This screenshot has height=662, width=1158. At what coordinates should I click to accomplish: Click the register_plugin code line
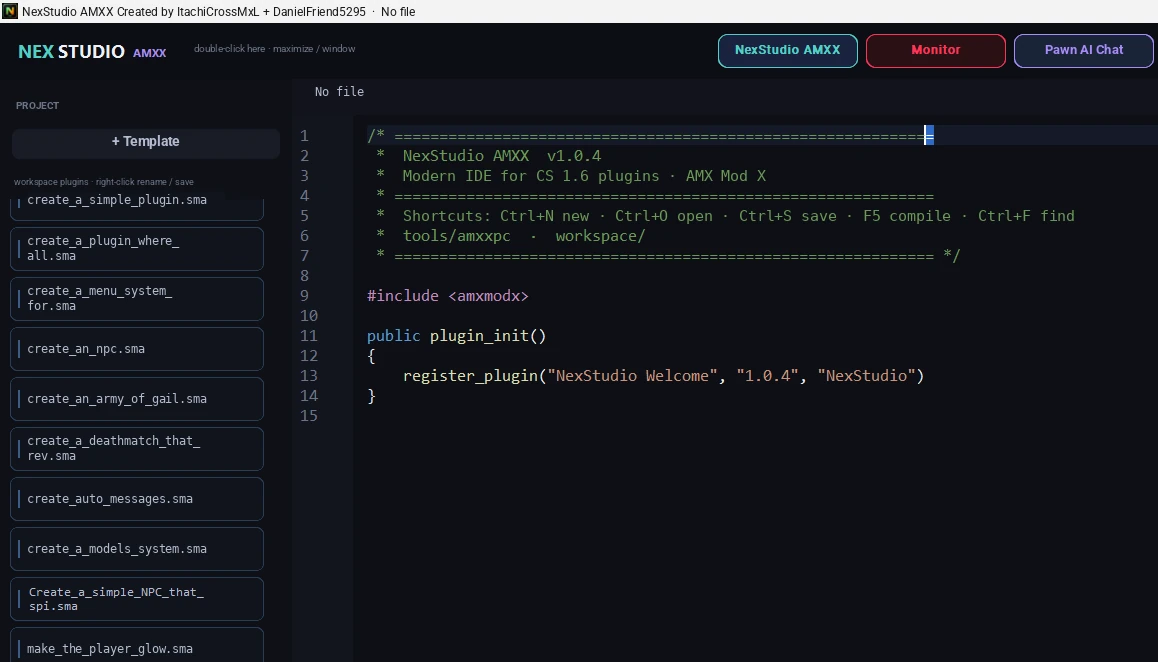[663, 375]
